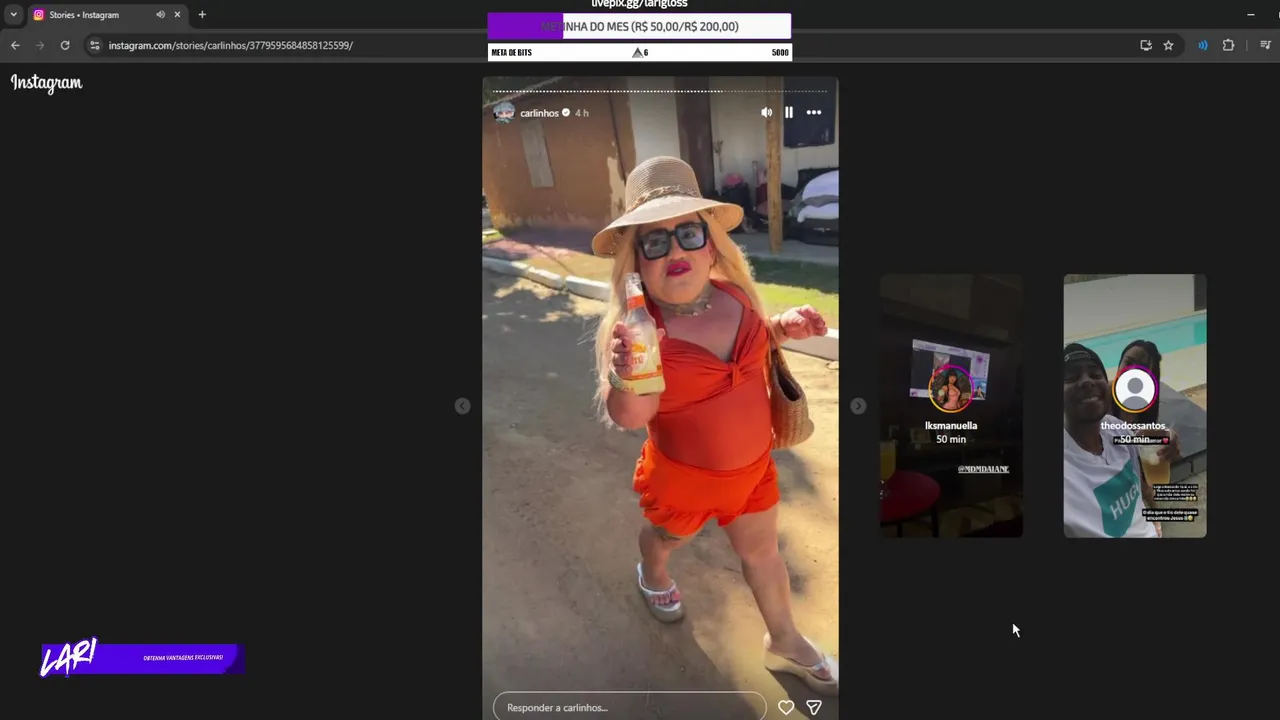
Task: Click the Instagram logo
Action: pos(46,84)
